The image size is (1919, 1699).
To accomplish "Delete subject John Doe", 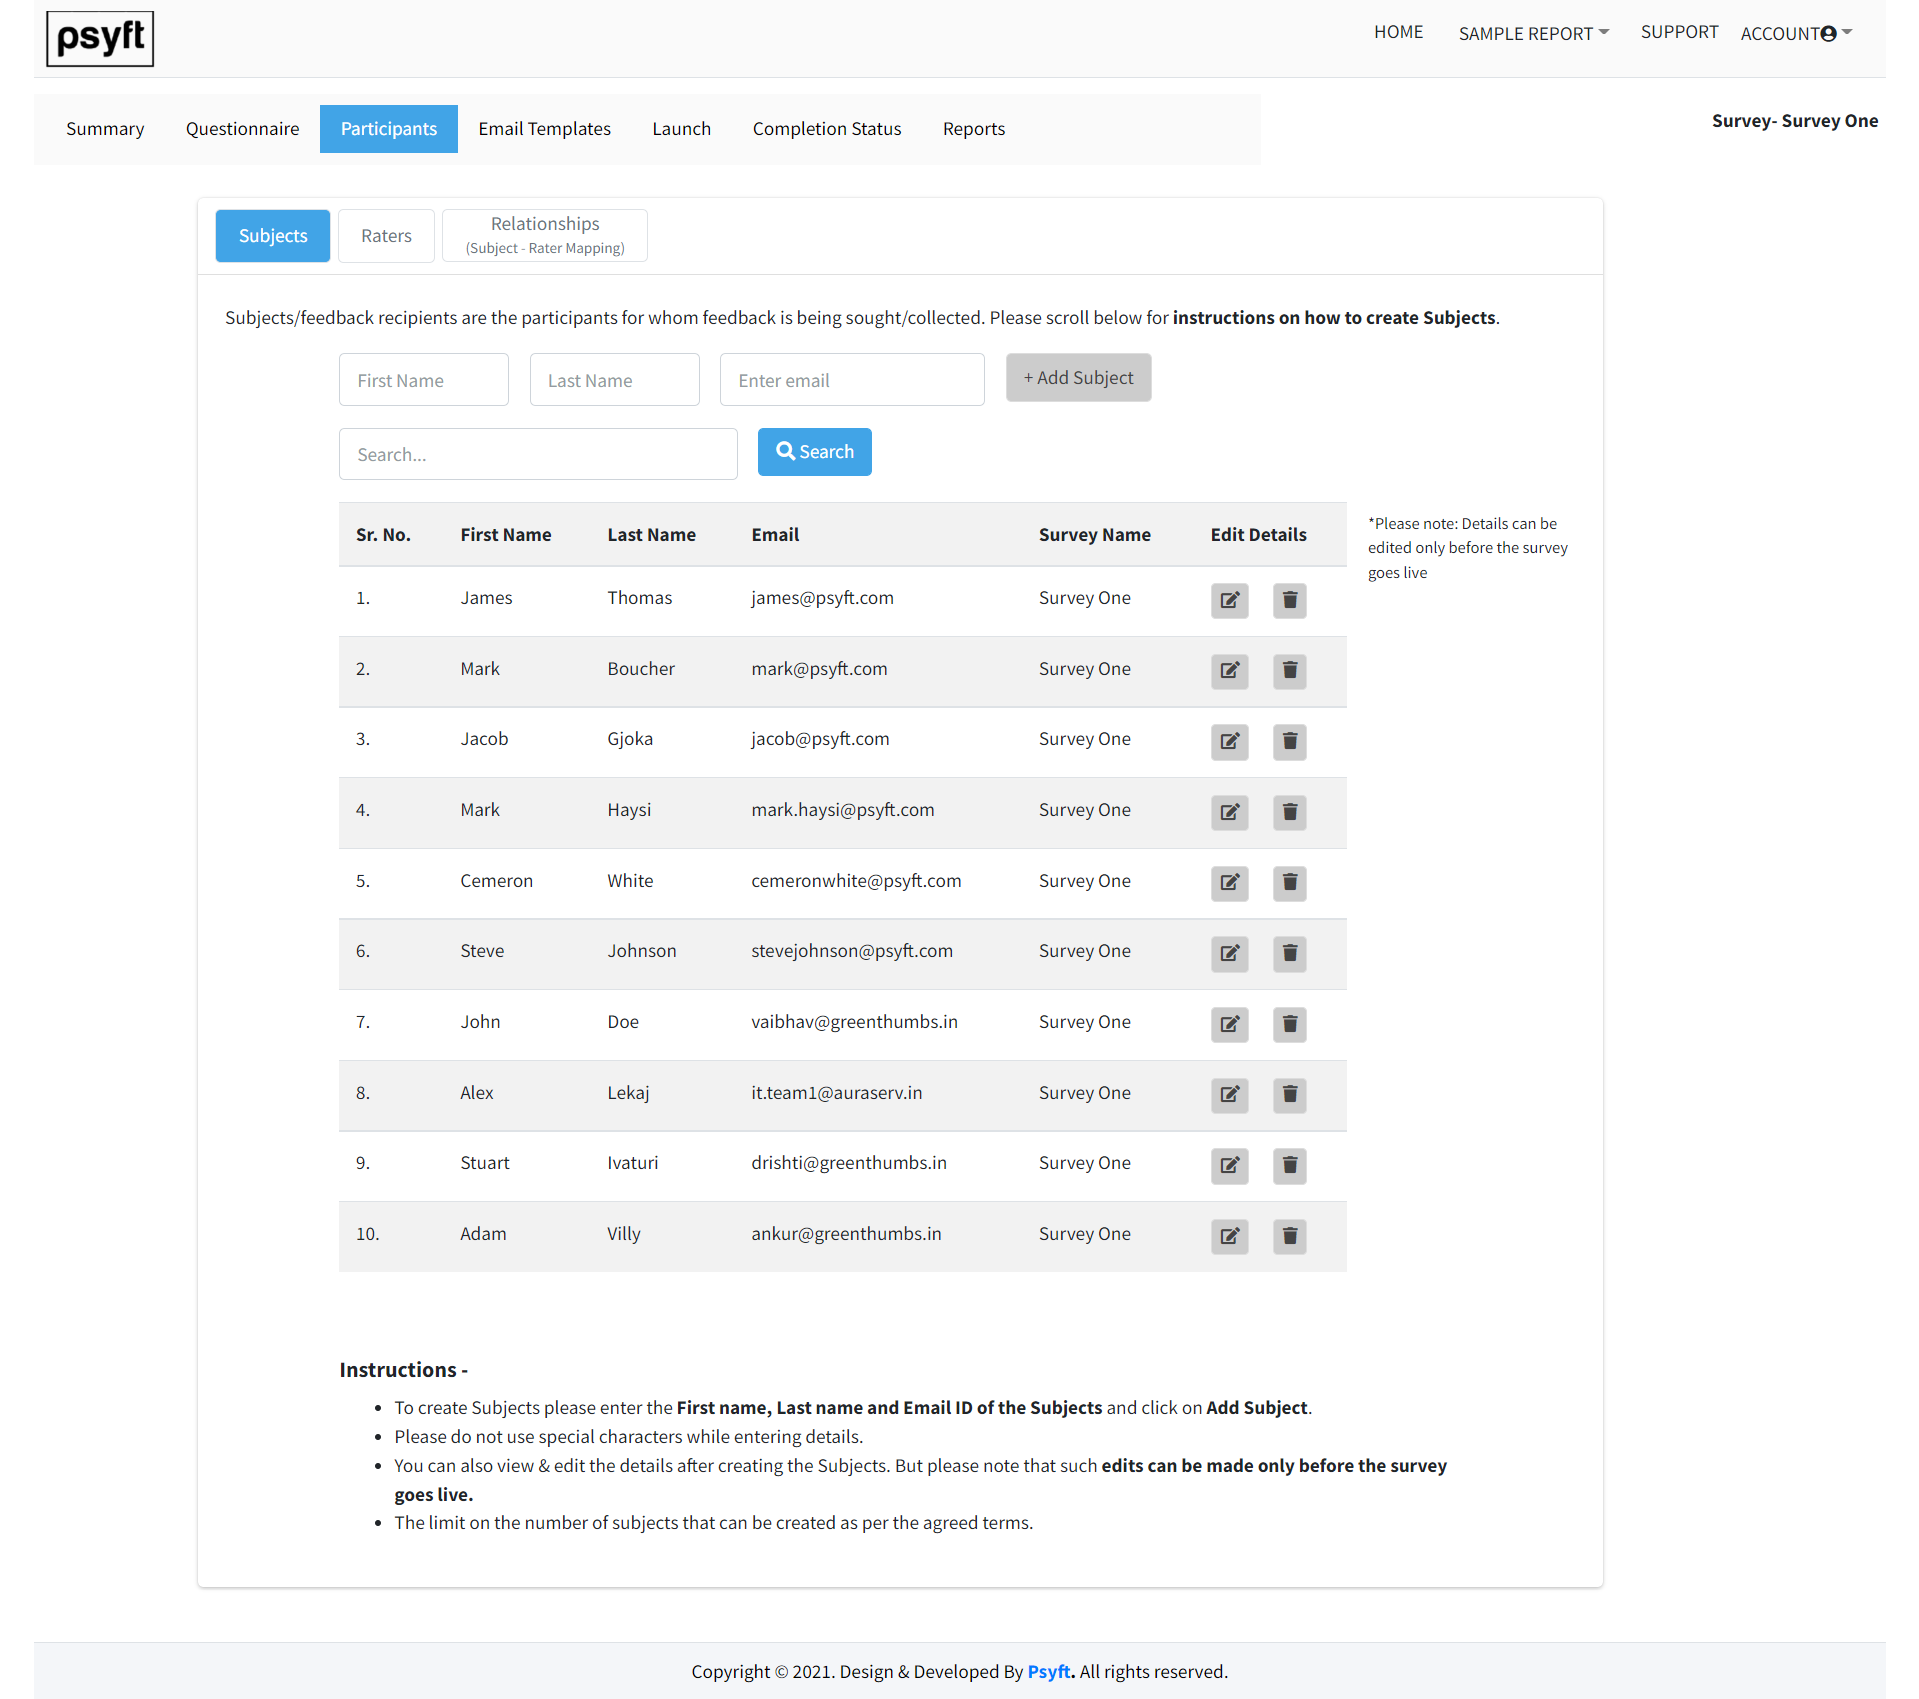I will tap(1290, 1025).
